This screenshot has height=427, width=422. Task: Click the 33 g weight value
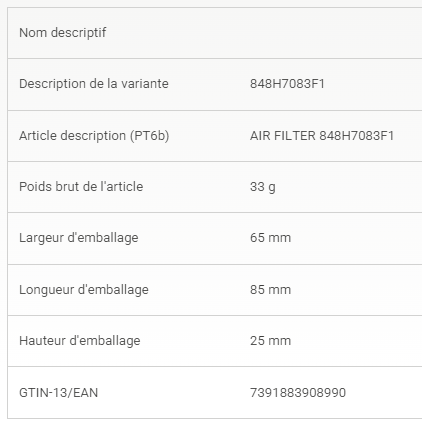pos(263,187)
